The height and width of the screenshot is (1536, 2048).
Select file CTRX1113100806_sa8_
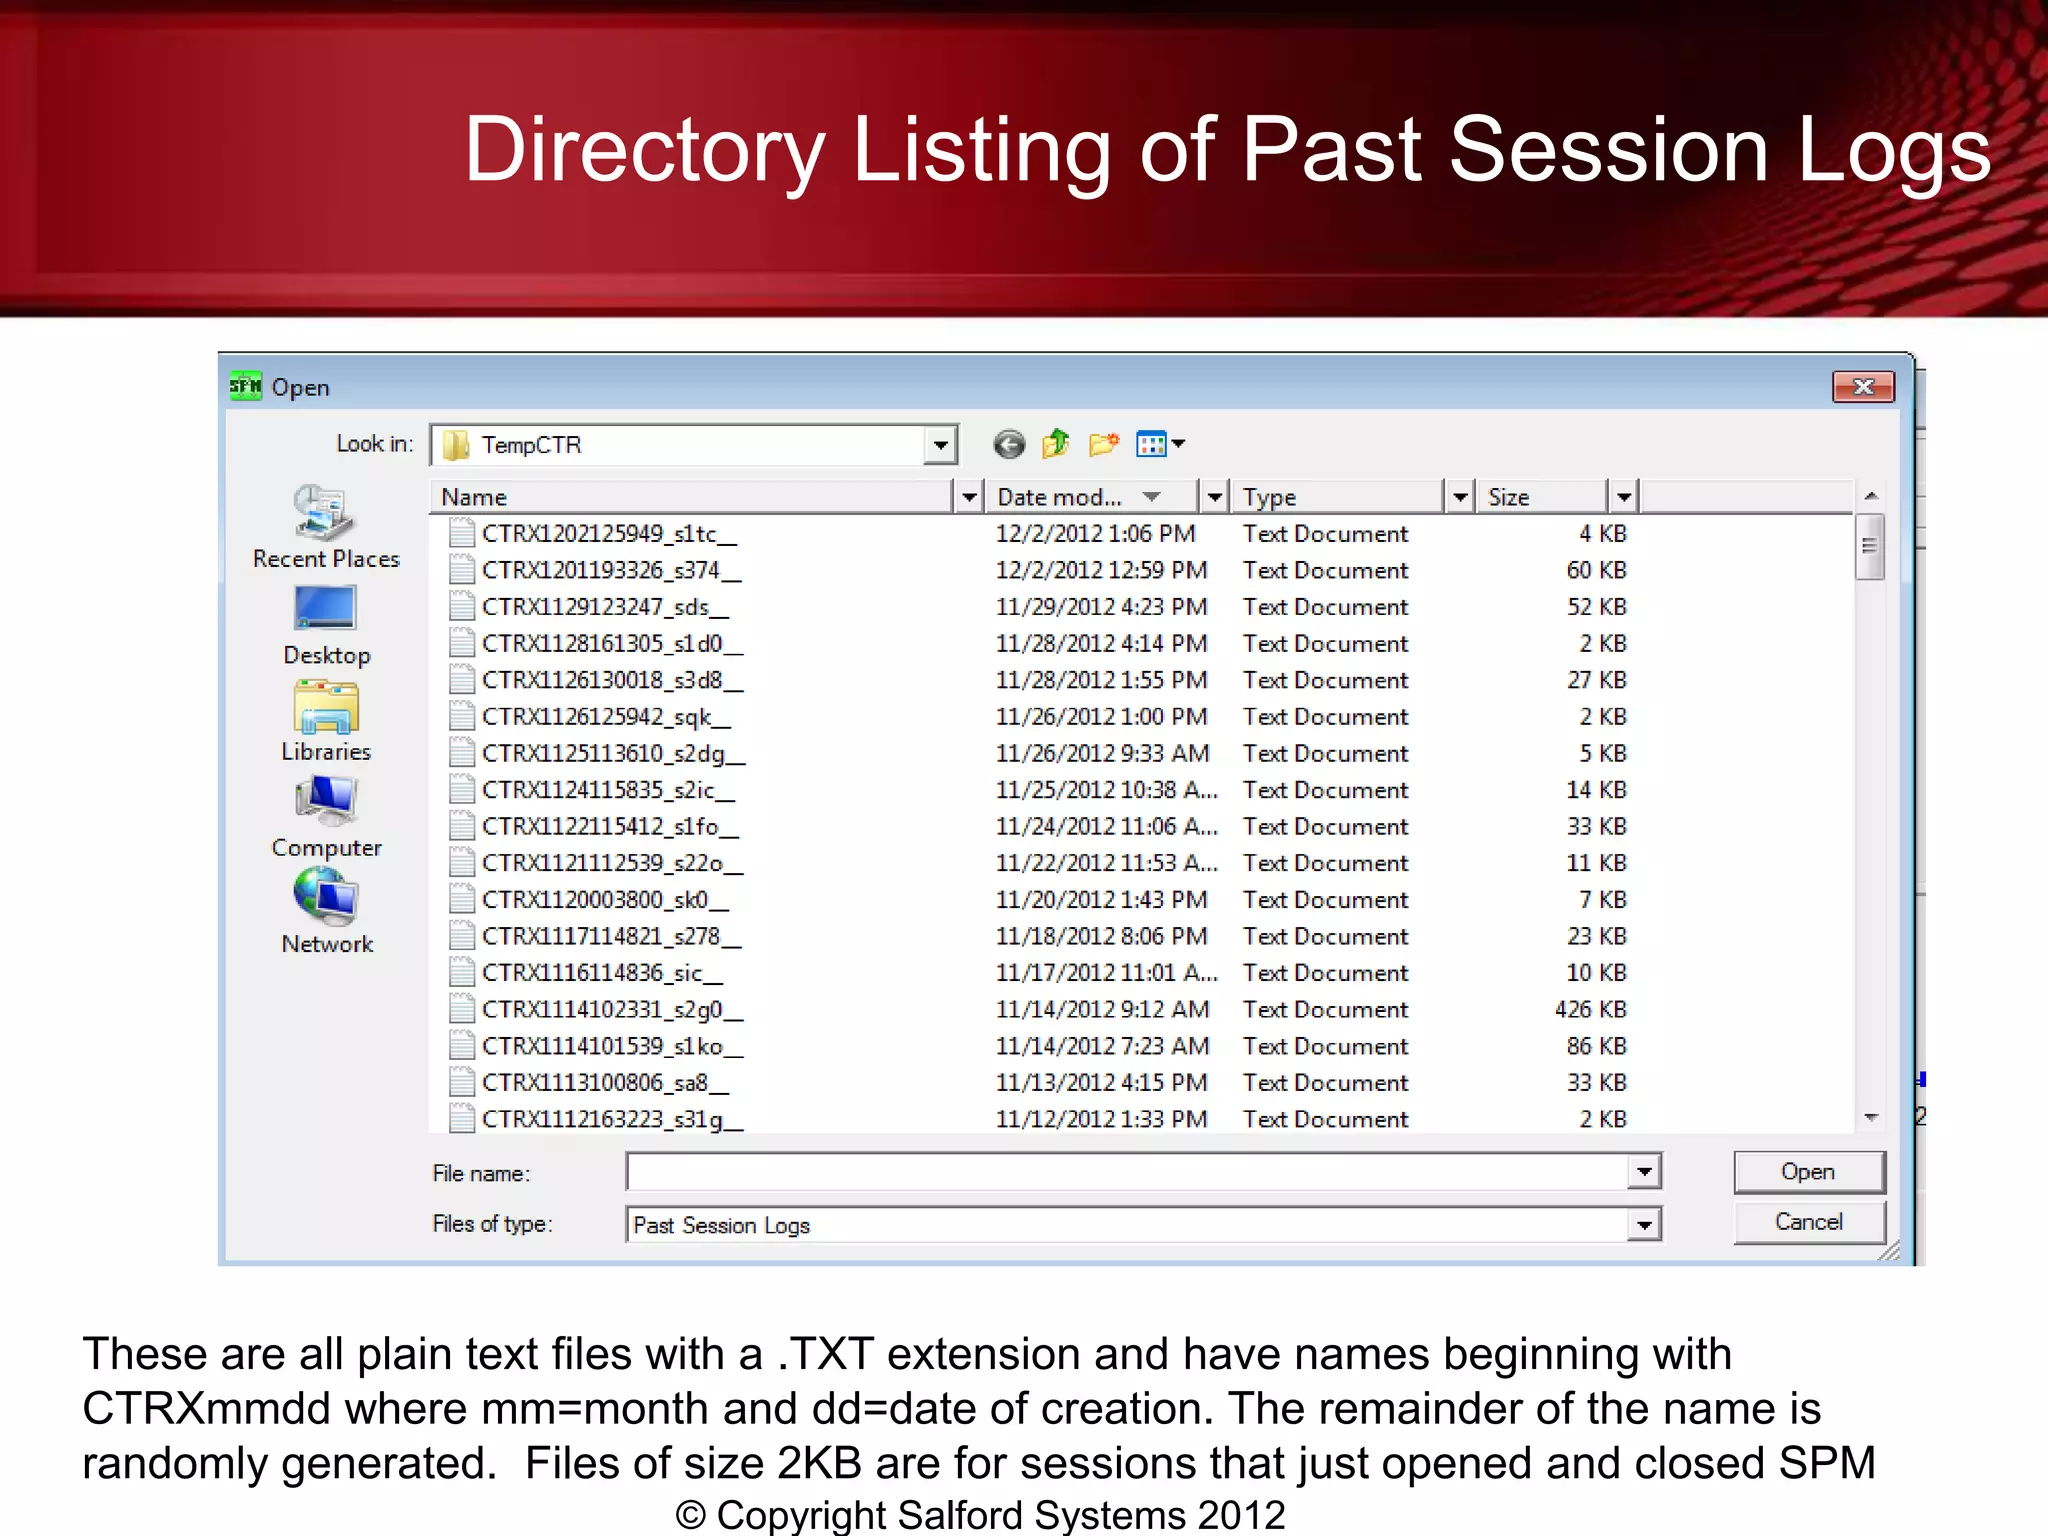point(605,1082)
